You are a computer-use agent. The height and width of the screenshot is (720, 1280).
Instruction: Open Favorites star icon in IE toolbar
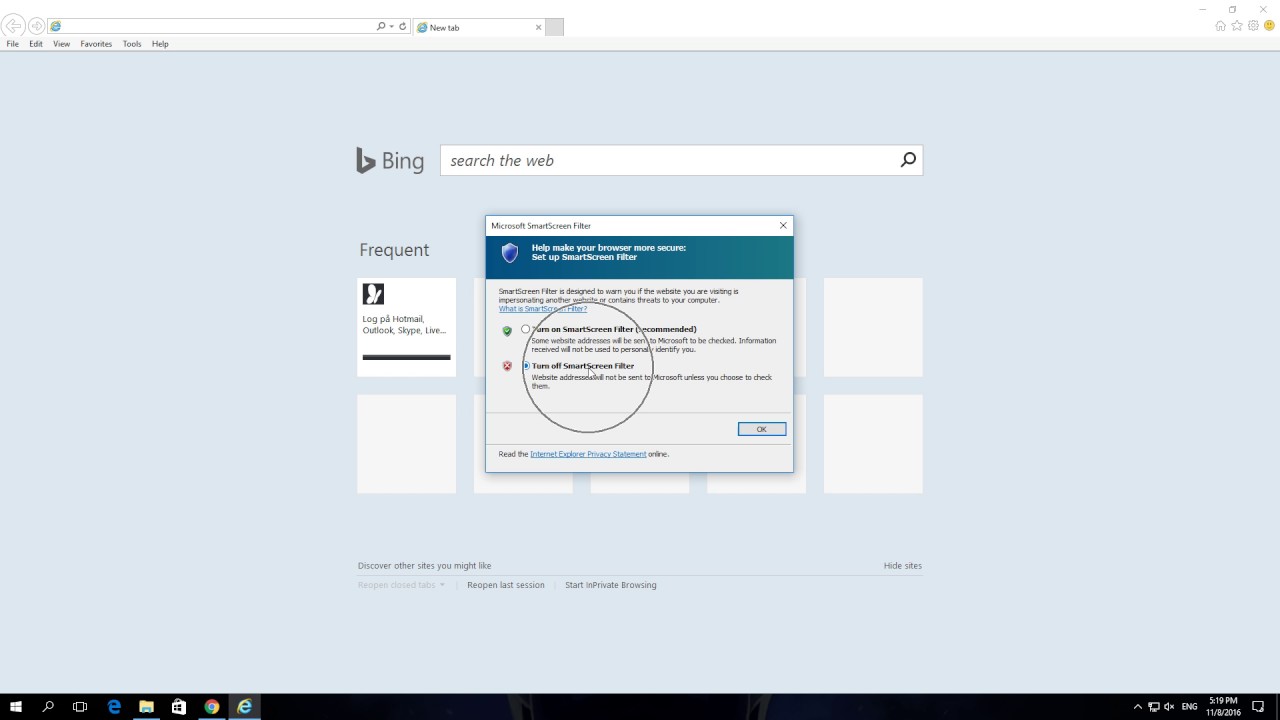click(x=1237, y=26)
